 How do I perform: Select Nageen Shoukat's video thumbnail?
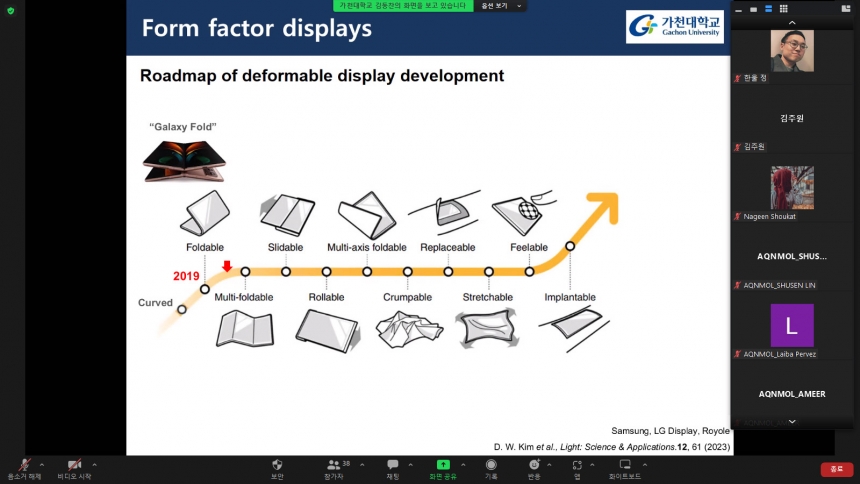pos(792,188)
